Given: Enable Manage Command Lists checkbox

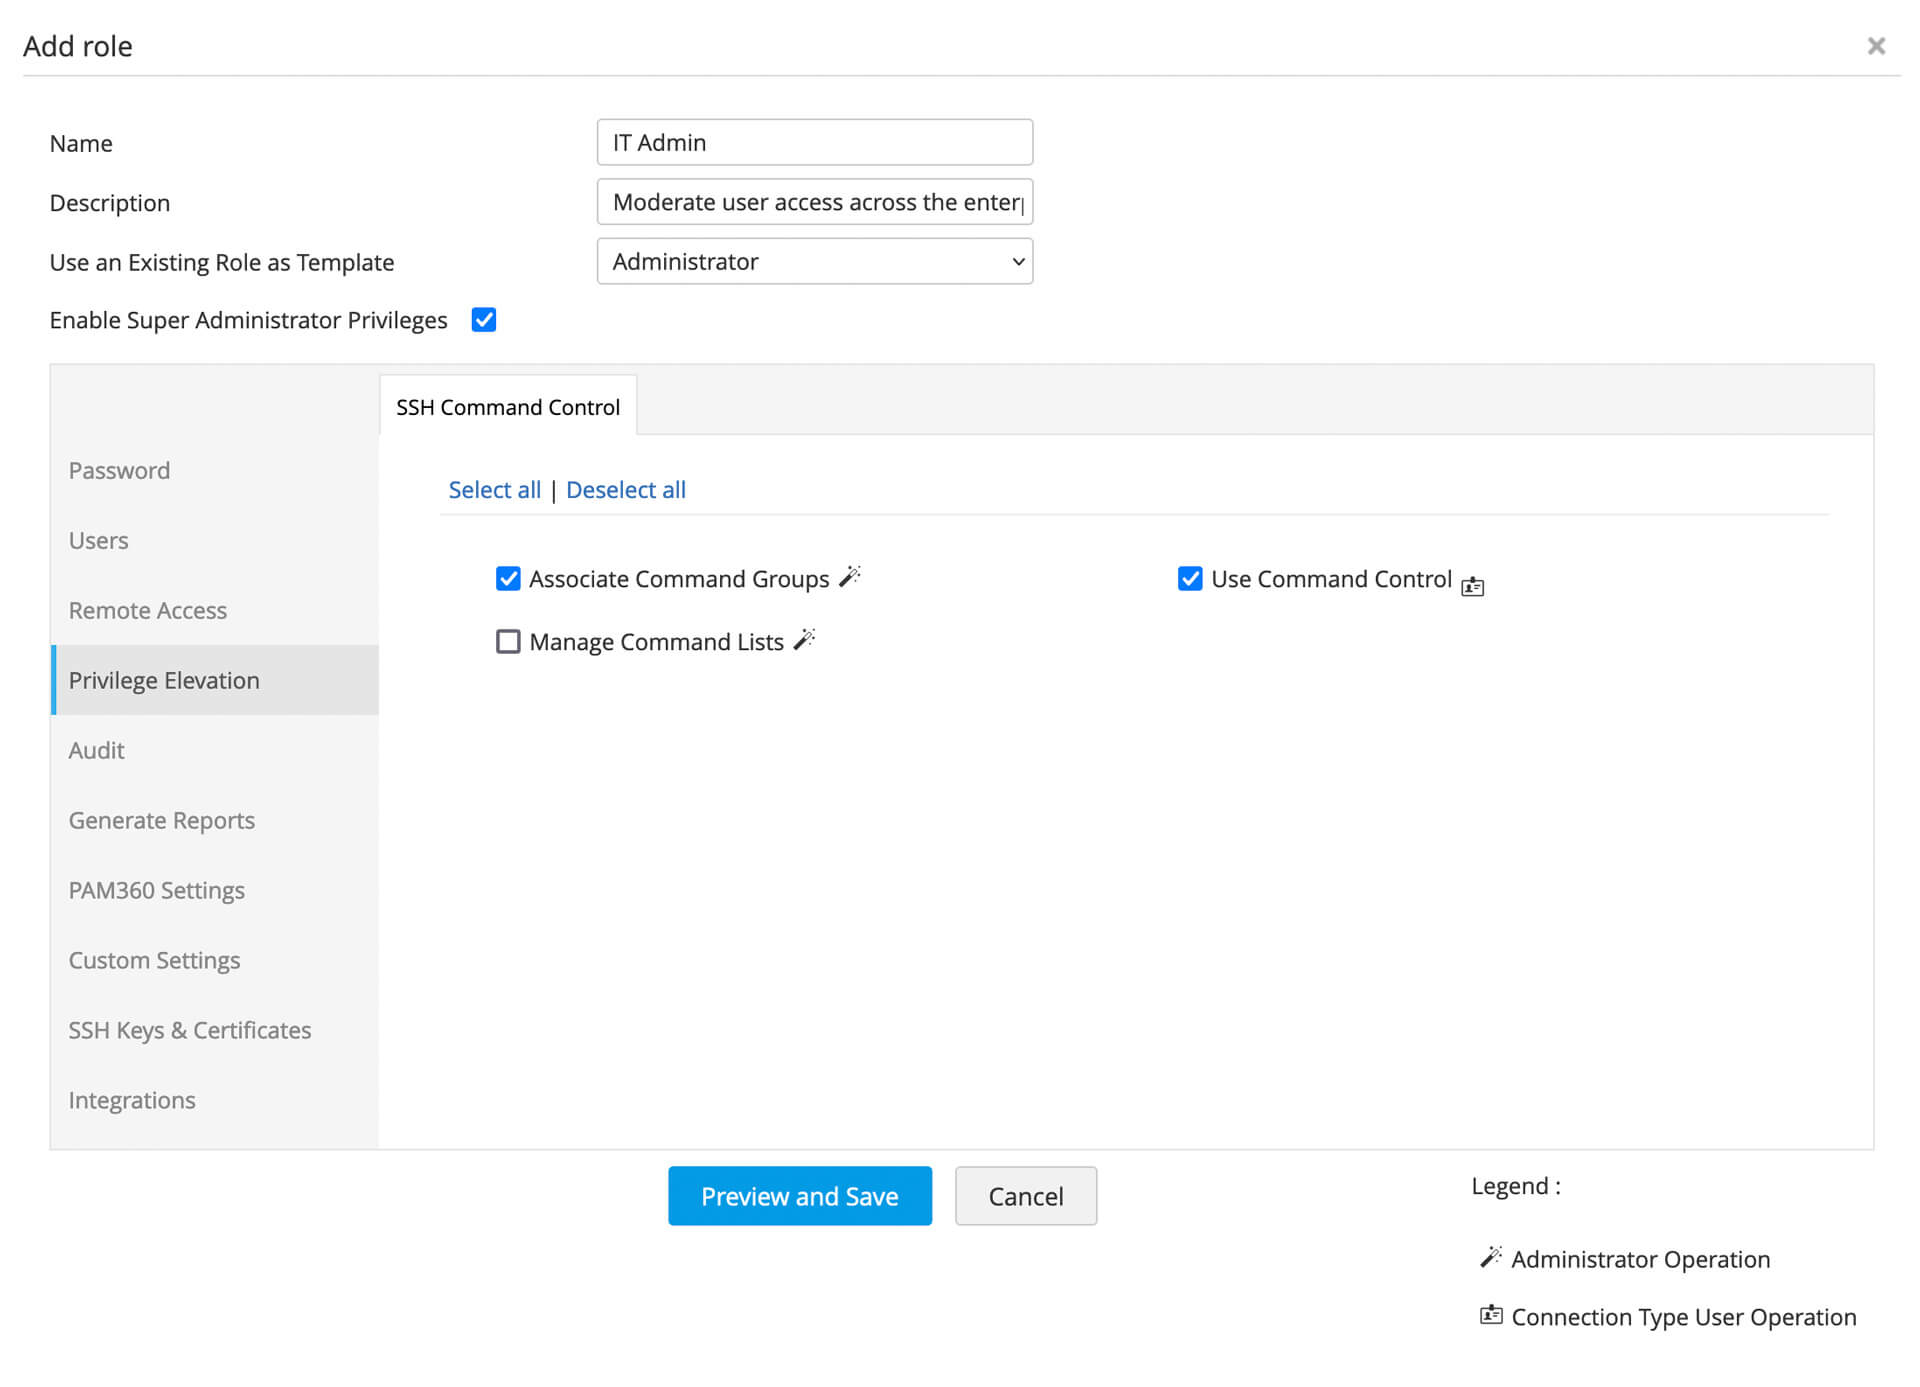Looking at the screenshot, I should (x=508, y=642).
